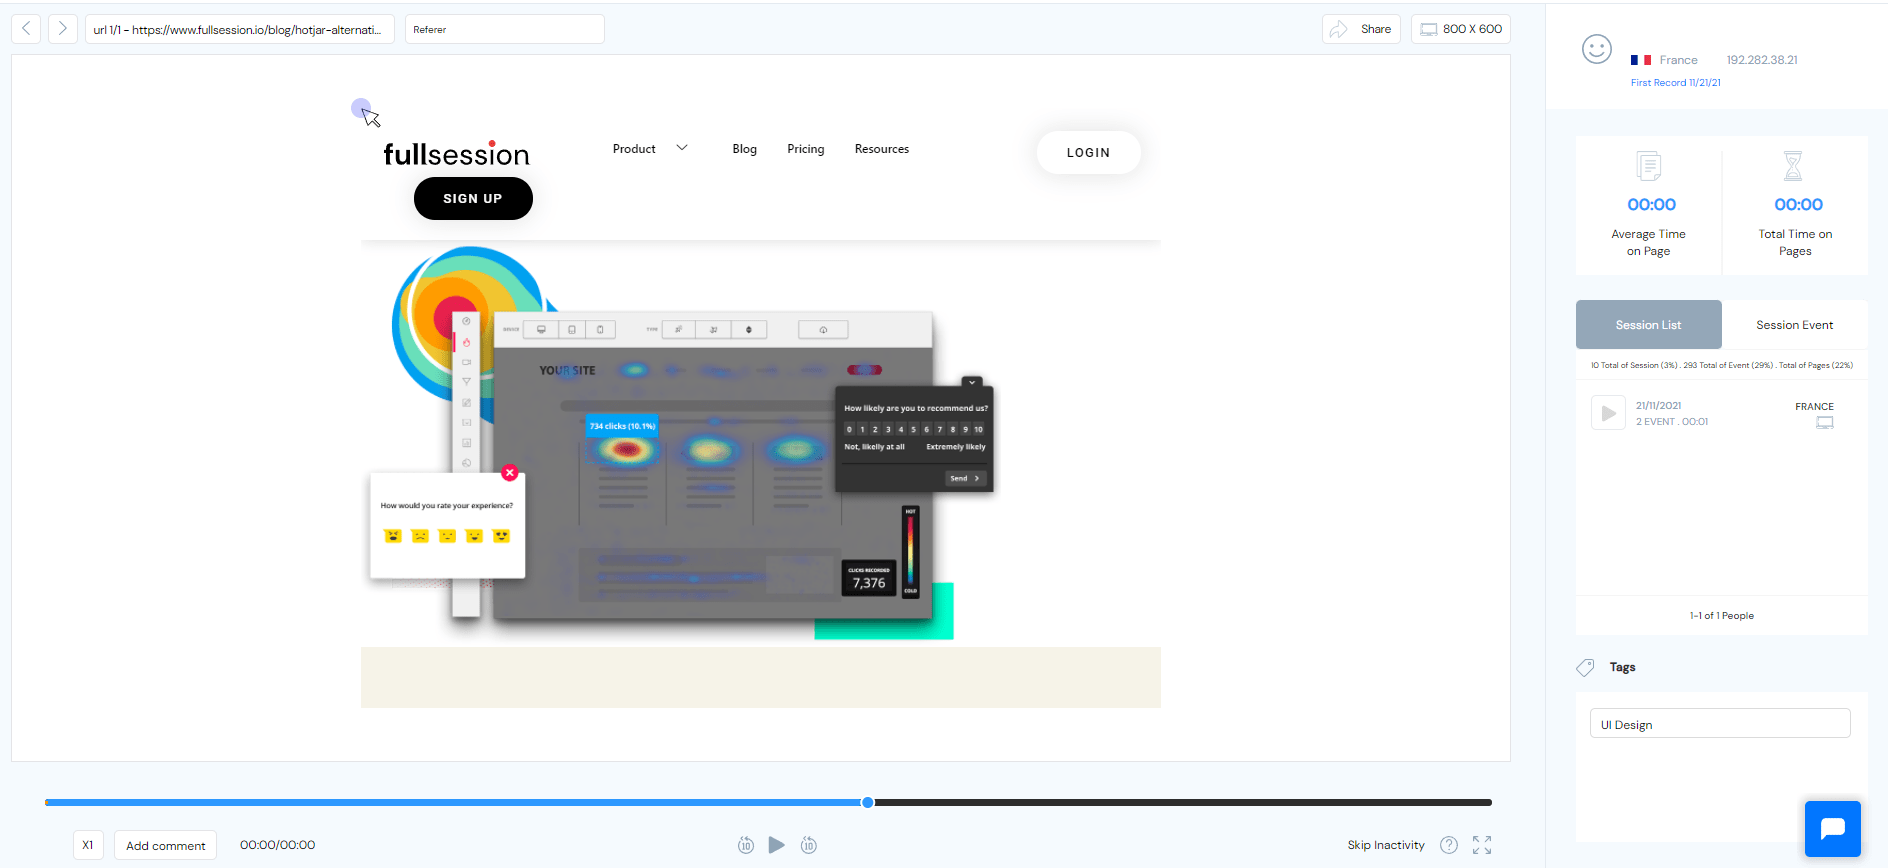Click the forward arrow navigation icon

[x=62, y=29]
